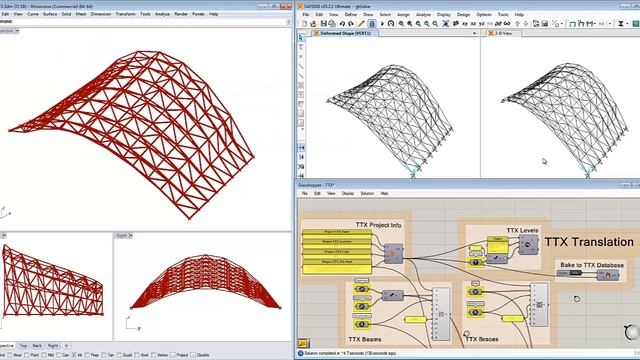Viewport: 640px width, 360px height.
Task: Switch to the Back viewport tab in Rhino
Action: pyautogui.click(x=37, y=346)
